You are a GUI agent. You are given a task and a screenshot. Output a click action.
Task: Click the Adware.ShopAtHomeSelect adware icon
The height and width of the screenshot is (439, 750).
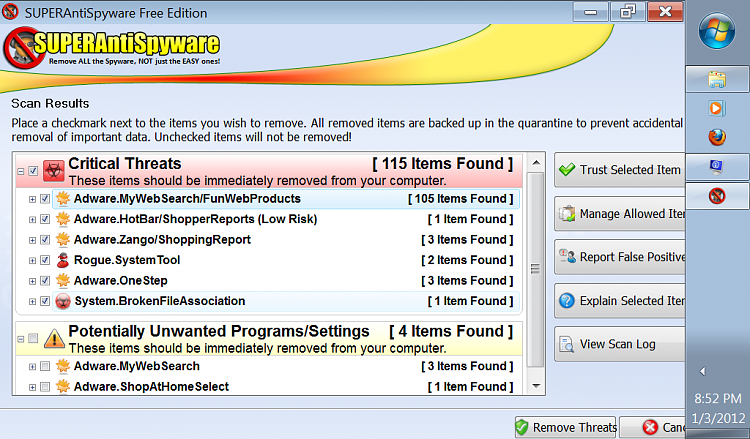point(63,386)
